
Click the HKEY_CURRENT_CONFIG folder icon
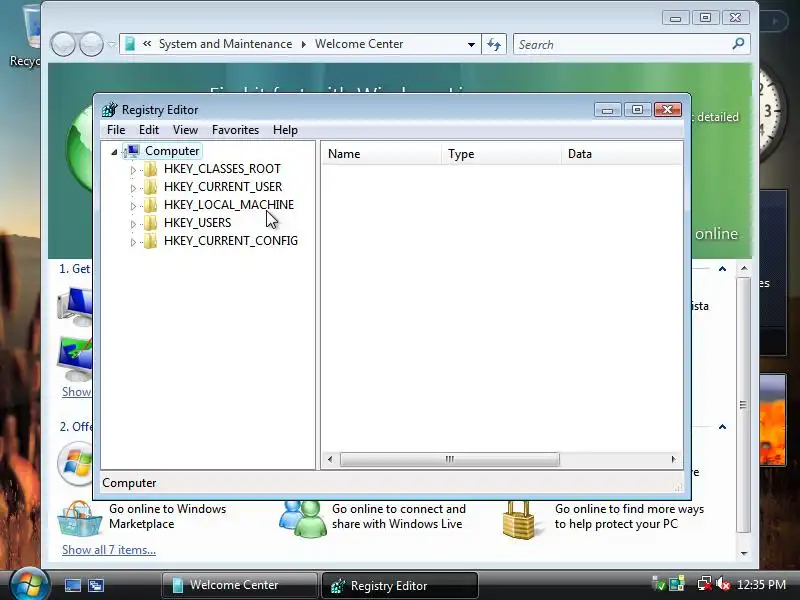point(151,241)
